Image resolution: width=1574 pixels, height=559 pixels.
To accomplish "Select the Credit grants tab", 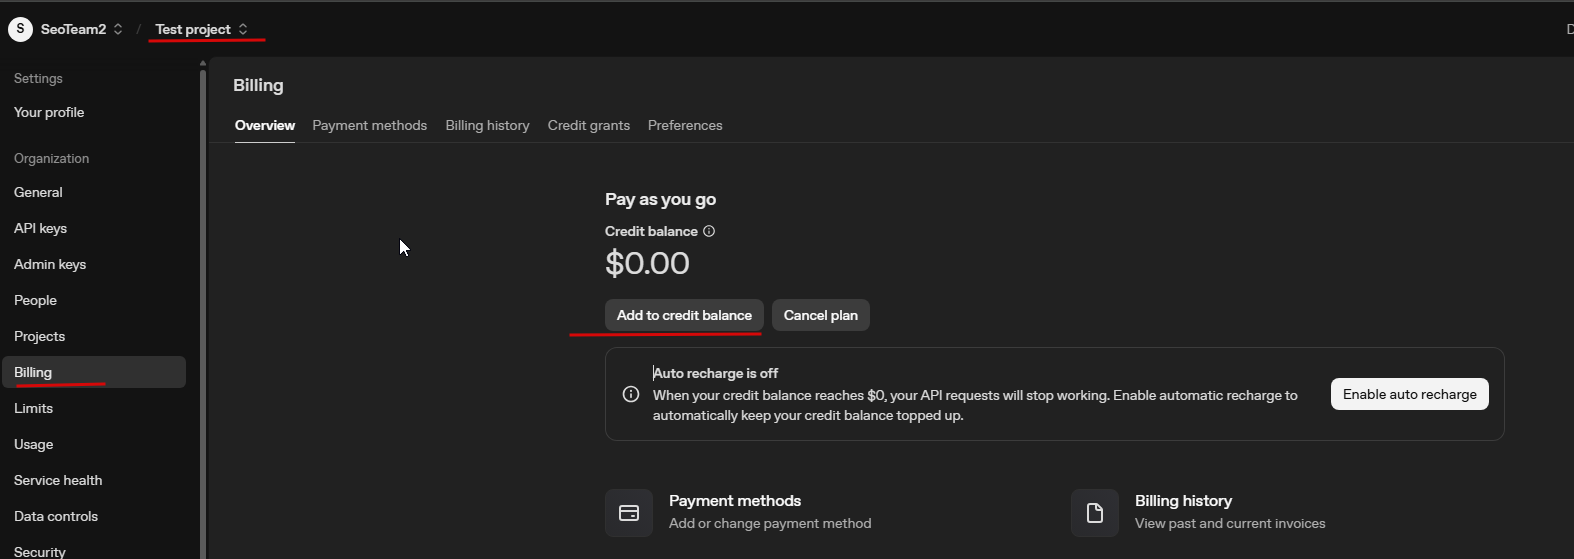I will click(588, 125).
